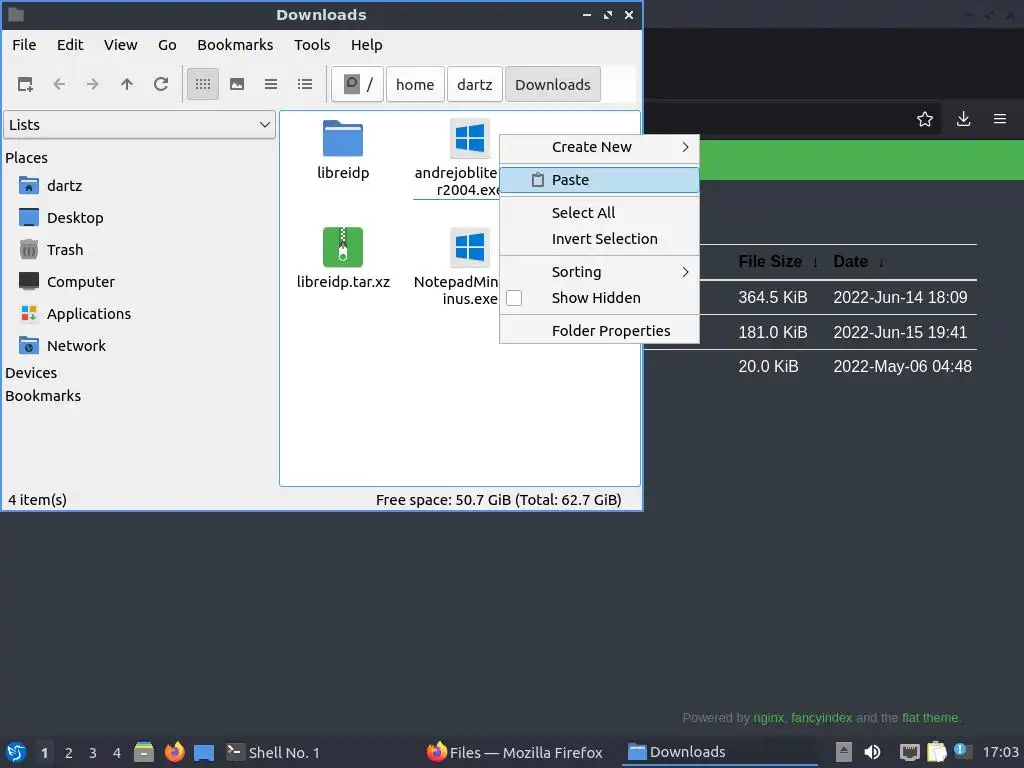
Task: Open the File menu
Action: (x=24, y=45)
